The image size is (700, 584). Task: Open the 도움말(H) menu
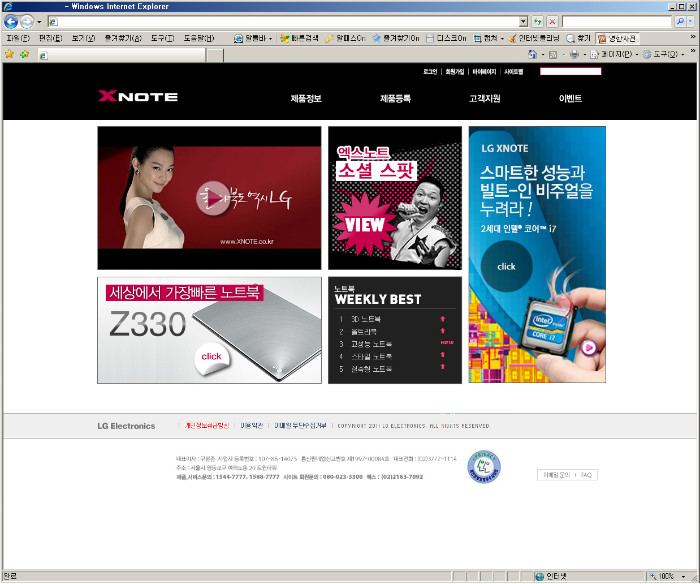tap(199, 38)
